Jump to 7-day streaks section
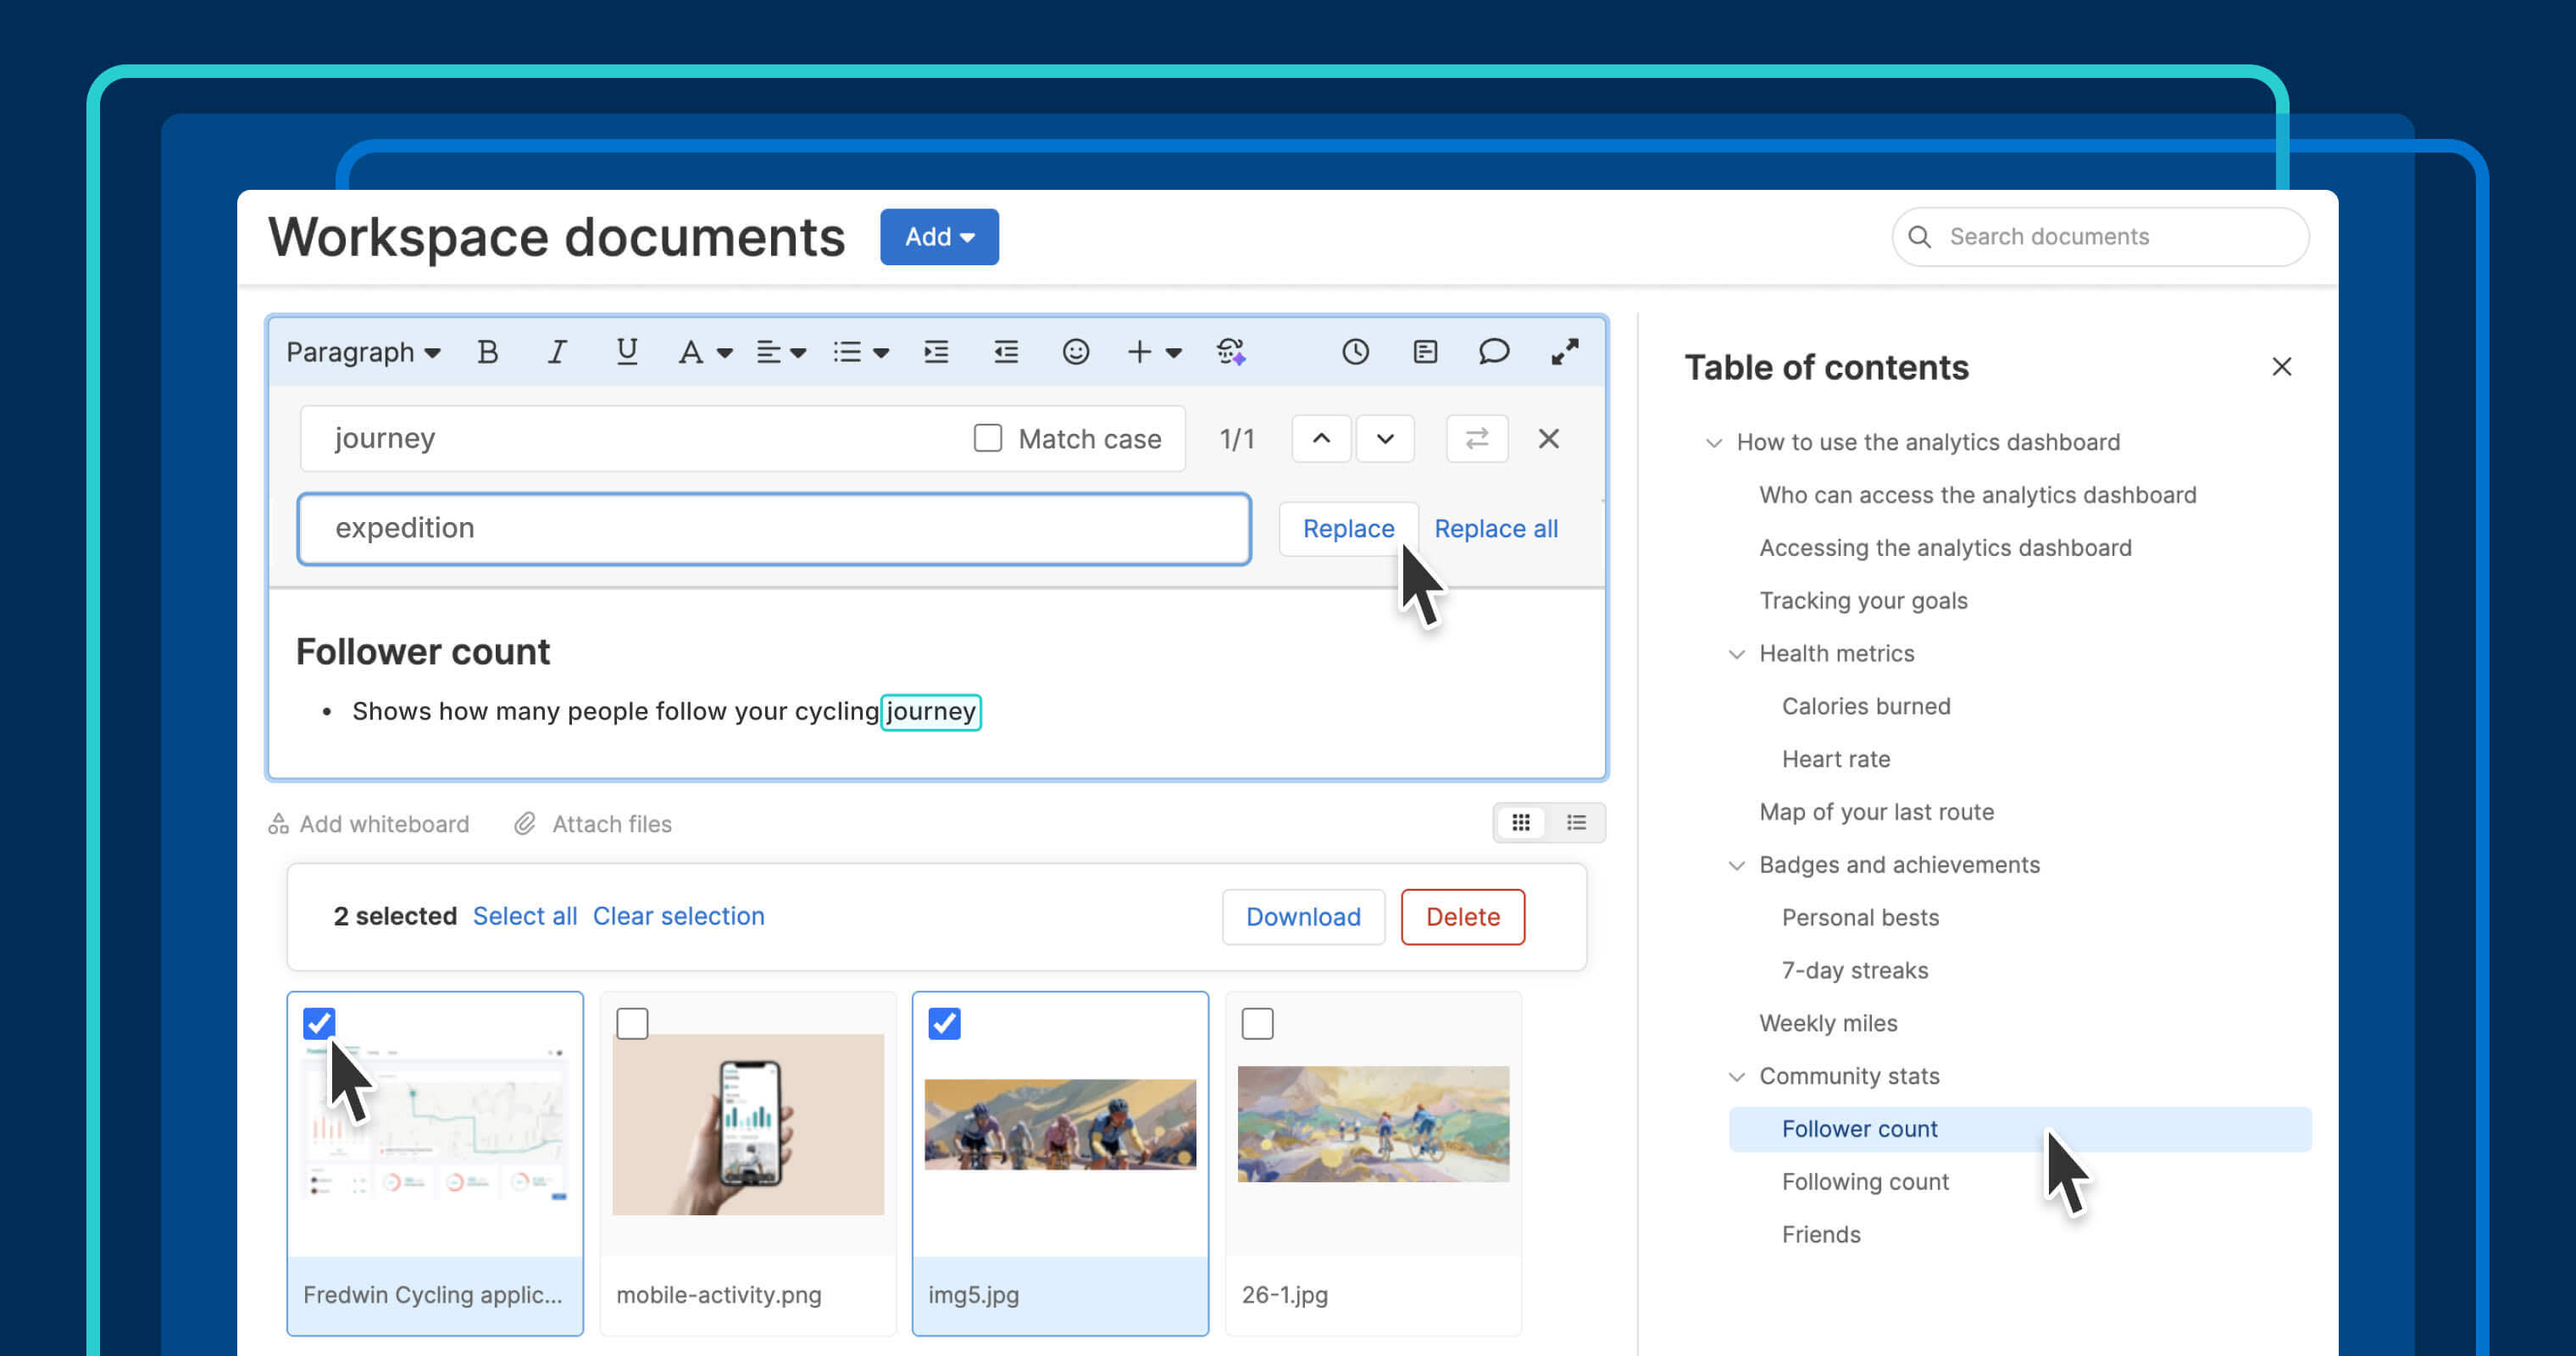Screen dimensions: 2576x1356 (x=1855, y=971)
